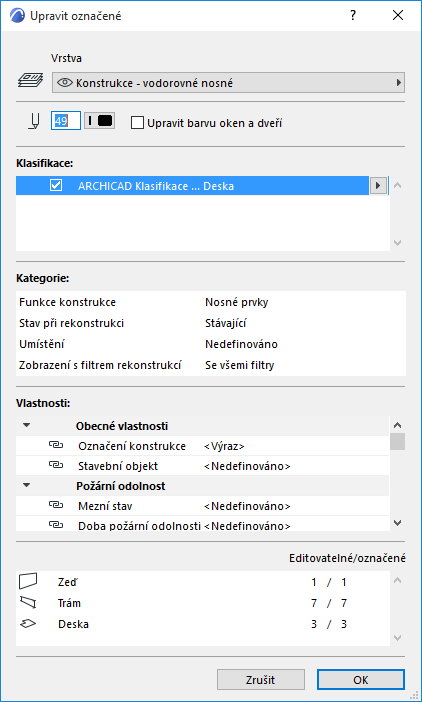The height and width of the screenshot is (702, 422).
Task: Click Stavební objekt property name
Action: 118,466
